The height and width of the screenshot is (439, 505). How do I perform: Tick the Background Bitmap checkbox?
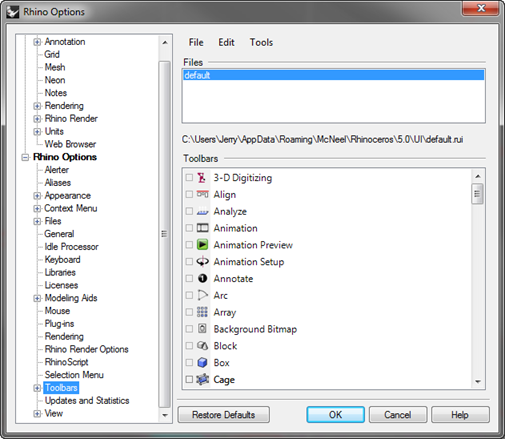click(189, 329)
